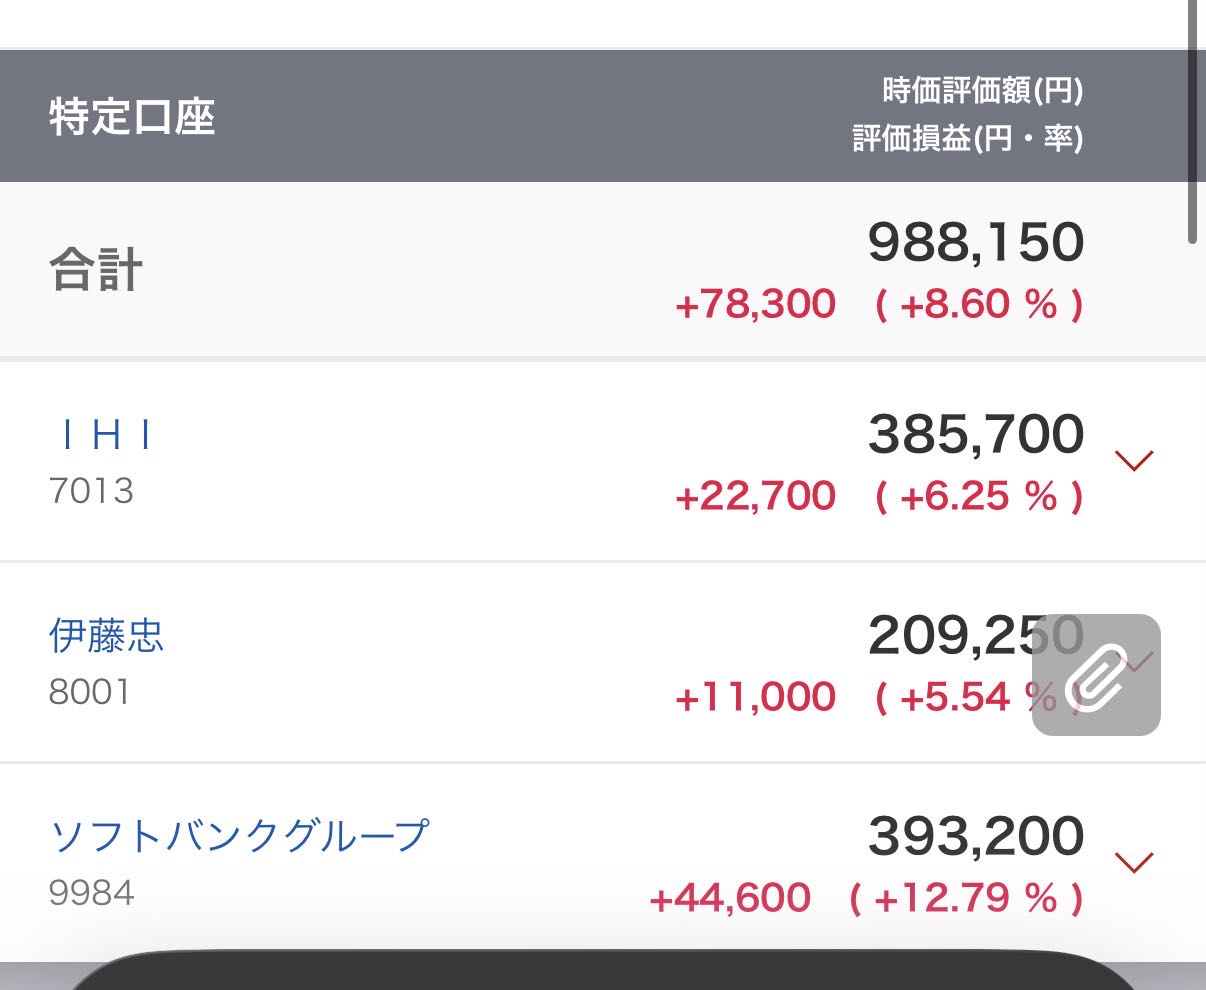Screen dimensions: 1206x990
Task: Open the 伊藤忠 stock link
Action: 106,636
